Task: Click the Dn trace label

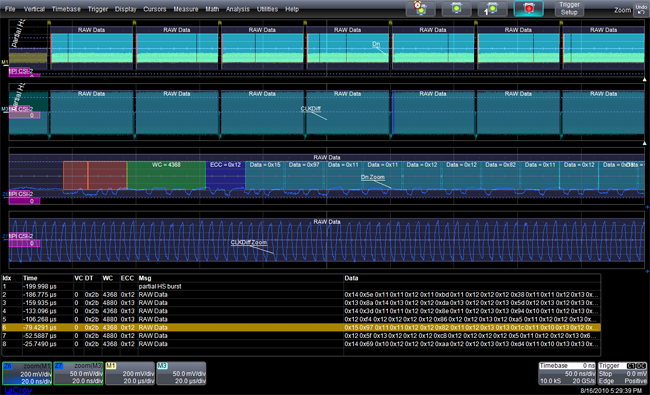Action: [376, 44]
